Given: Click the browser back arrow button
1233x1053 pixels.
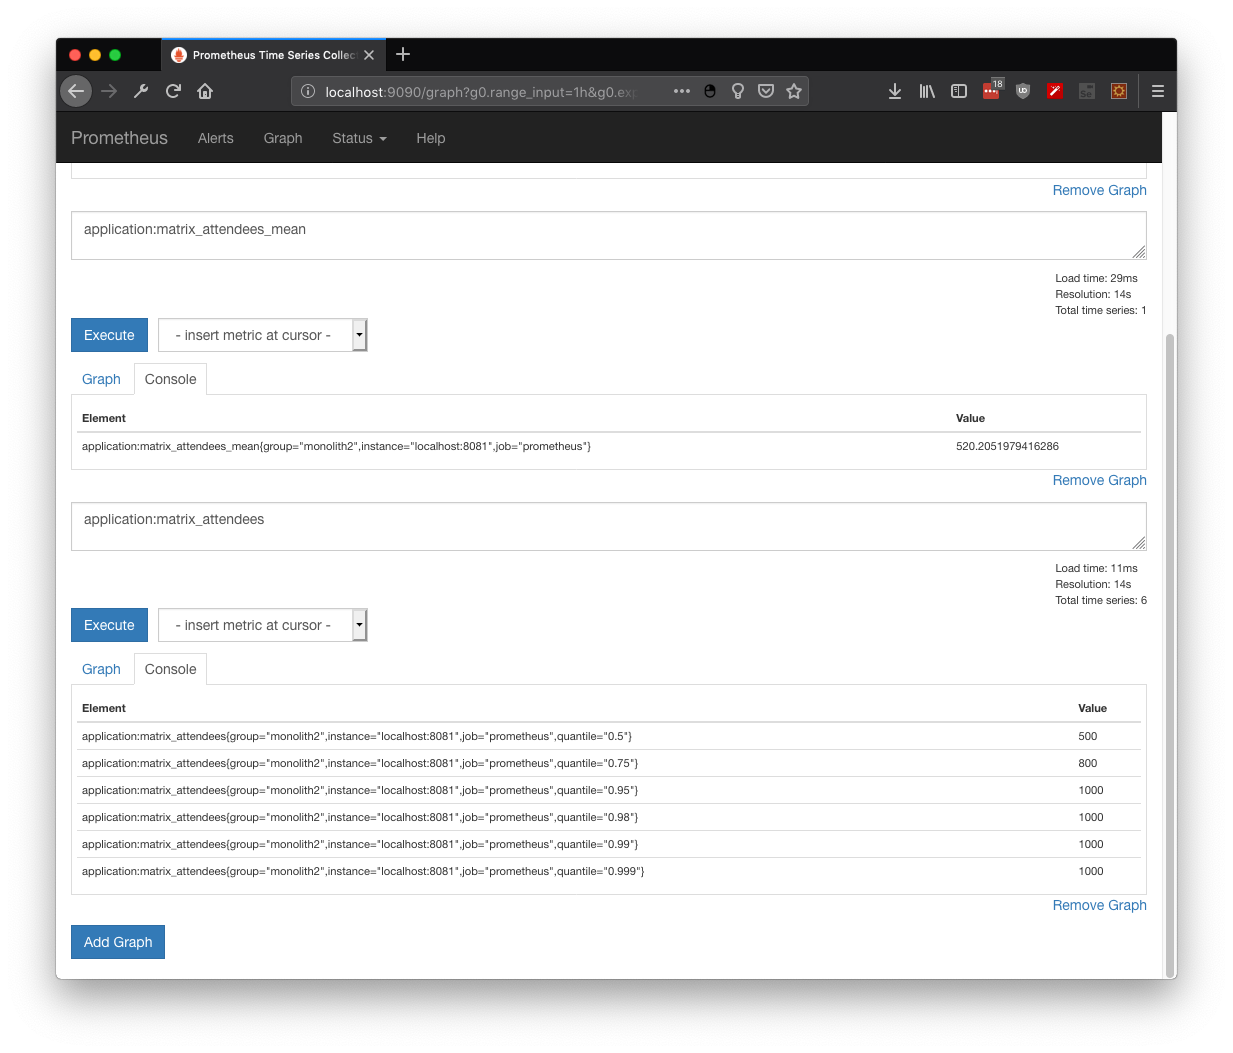Looking at the screenshot, I should 76,91.
